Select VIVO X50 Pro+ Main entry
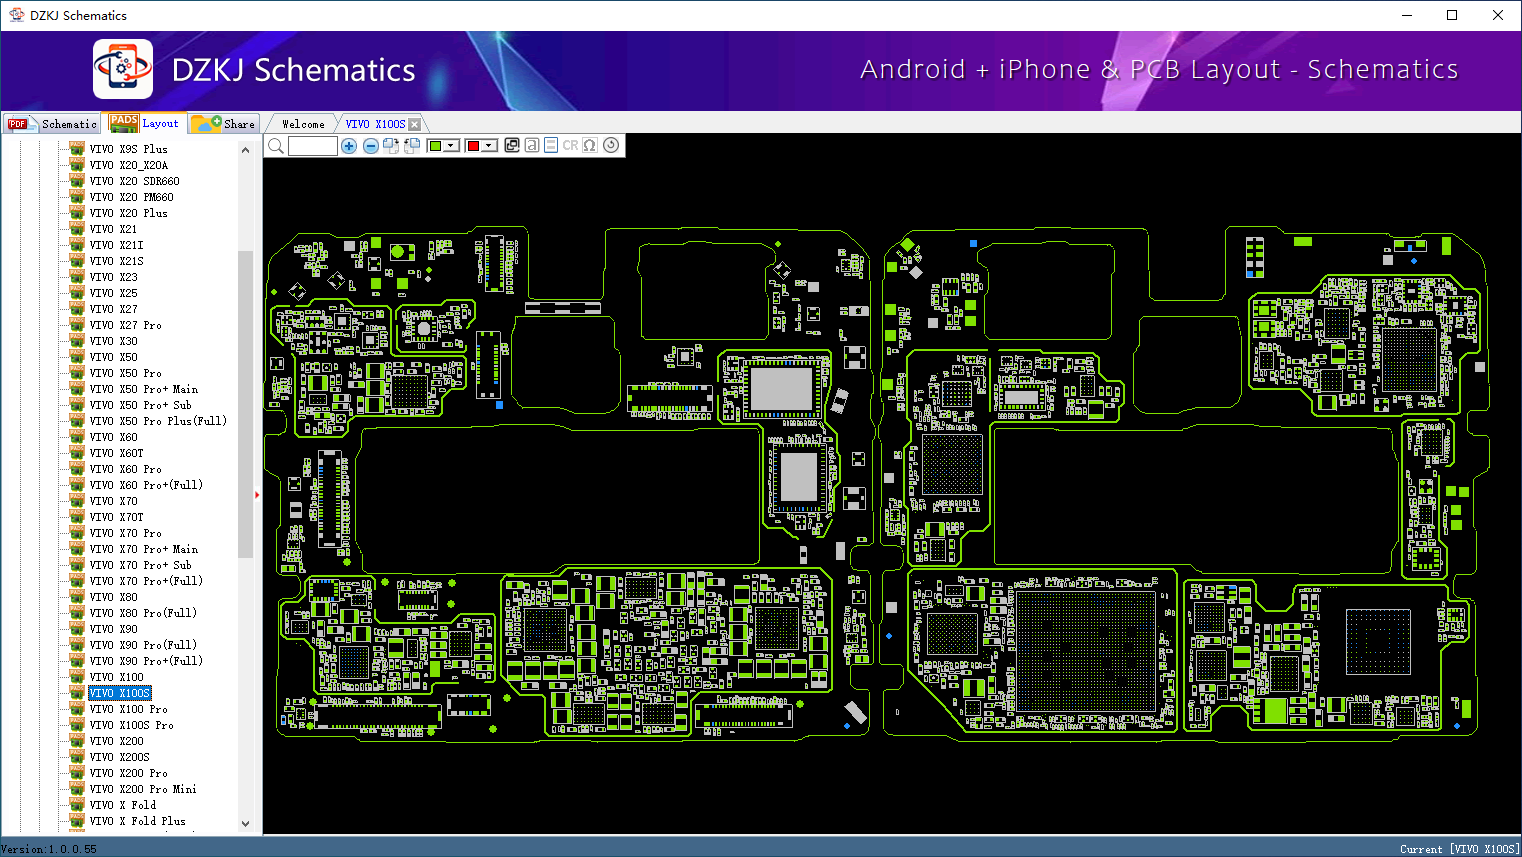Image resolution: width=1522 pixels, height=857 pixels. click(x=143, y=389)
